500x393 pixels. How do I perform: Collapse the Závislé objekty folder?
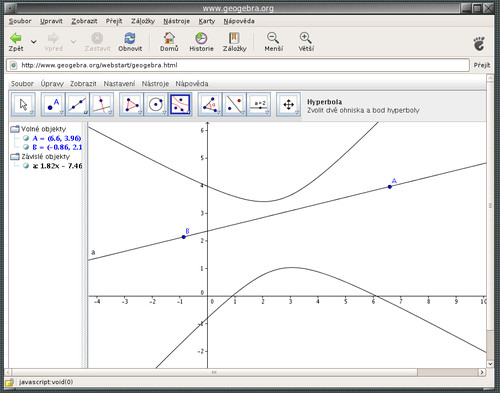[x=15, y=156]
